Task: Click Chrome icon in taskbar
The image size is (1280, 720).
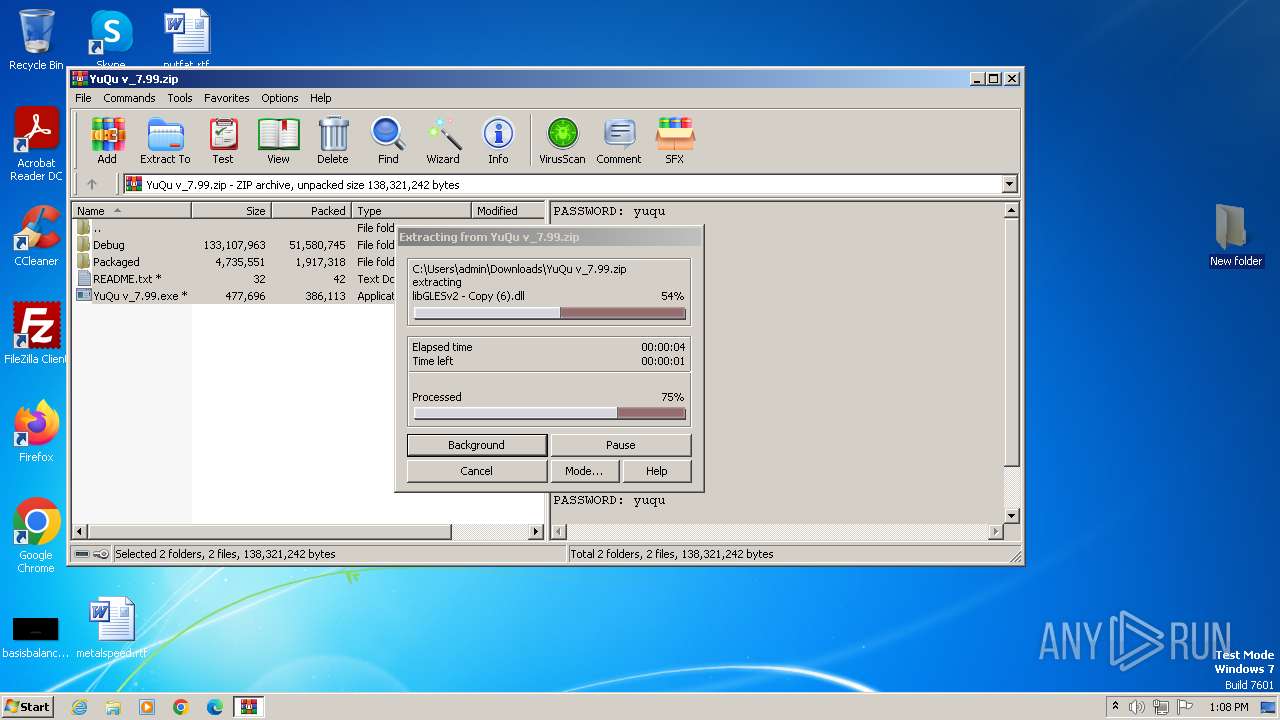Action: (x=181, y=707)
